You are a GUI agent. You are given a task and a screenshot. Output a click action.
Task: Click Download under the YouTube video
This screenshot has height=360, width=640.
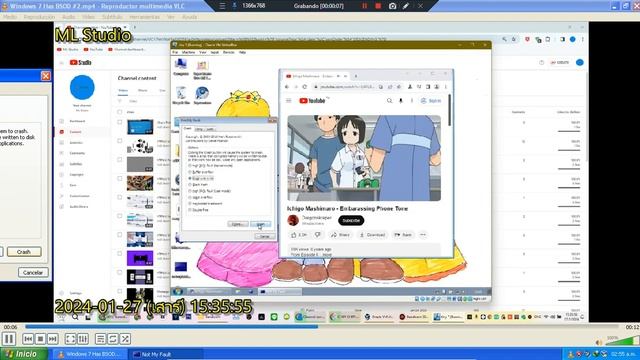(372, 235)
